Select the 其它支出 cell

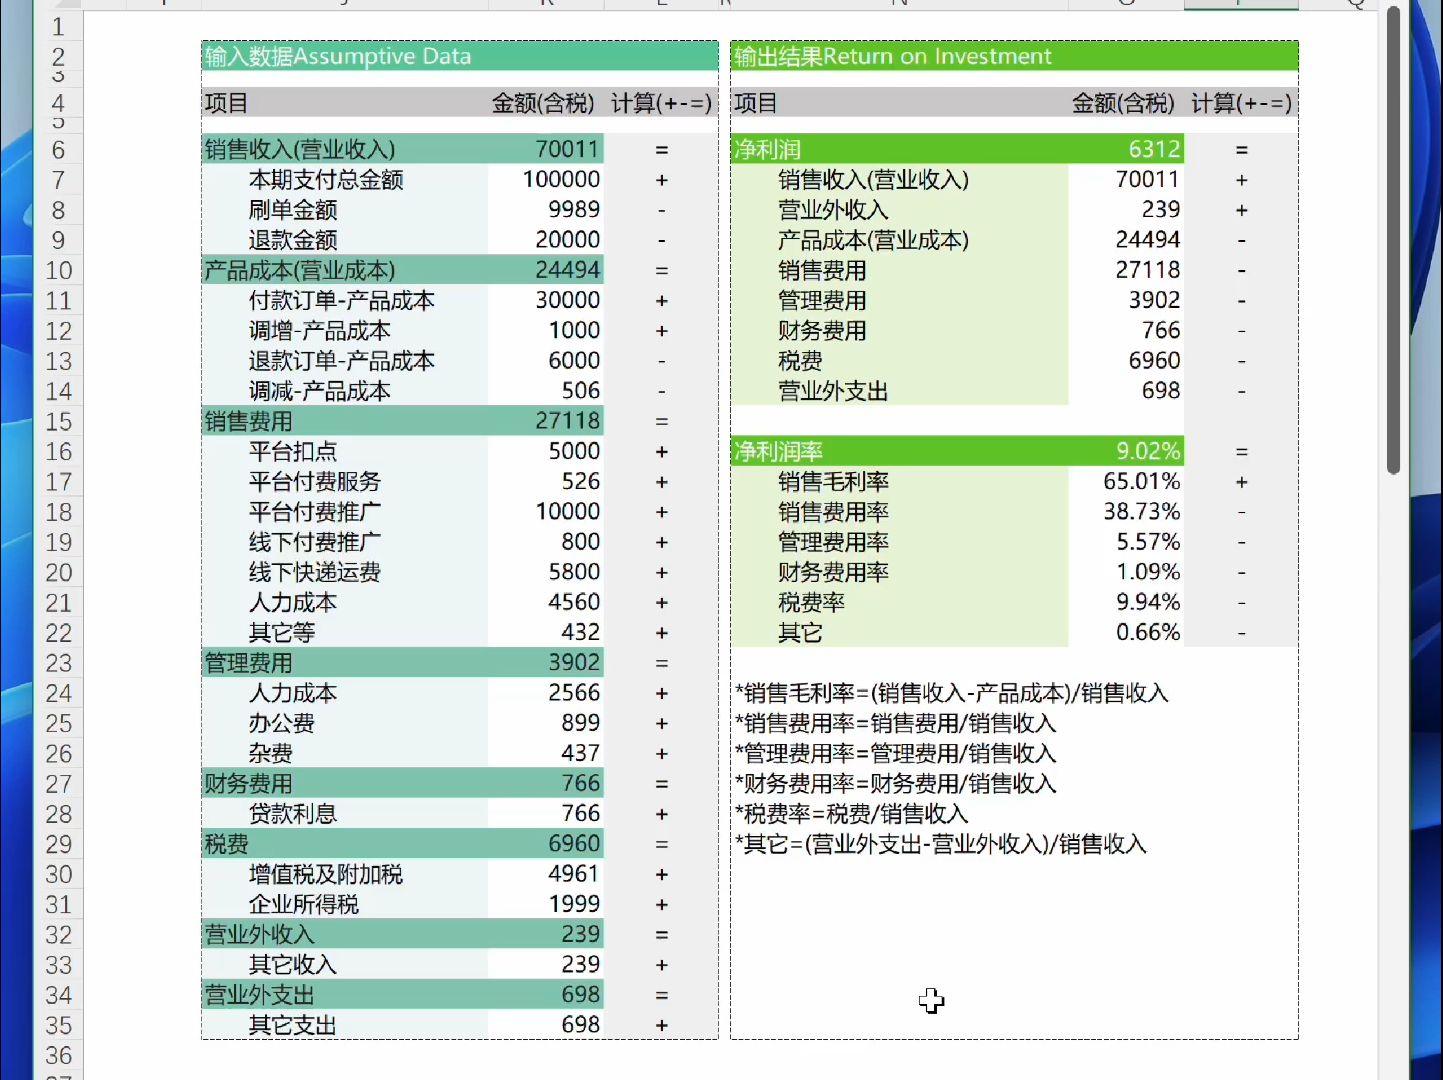[x=345, y=1025]
